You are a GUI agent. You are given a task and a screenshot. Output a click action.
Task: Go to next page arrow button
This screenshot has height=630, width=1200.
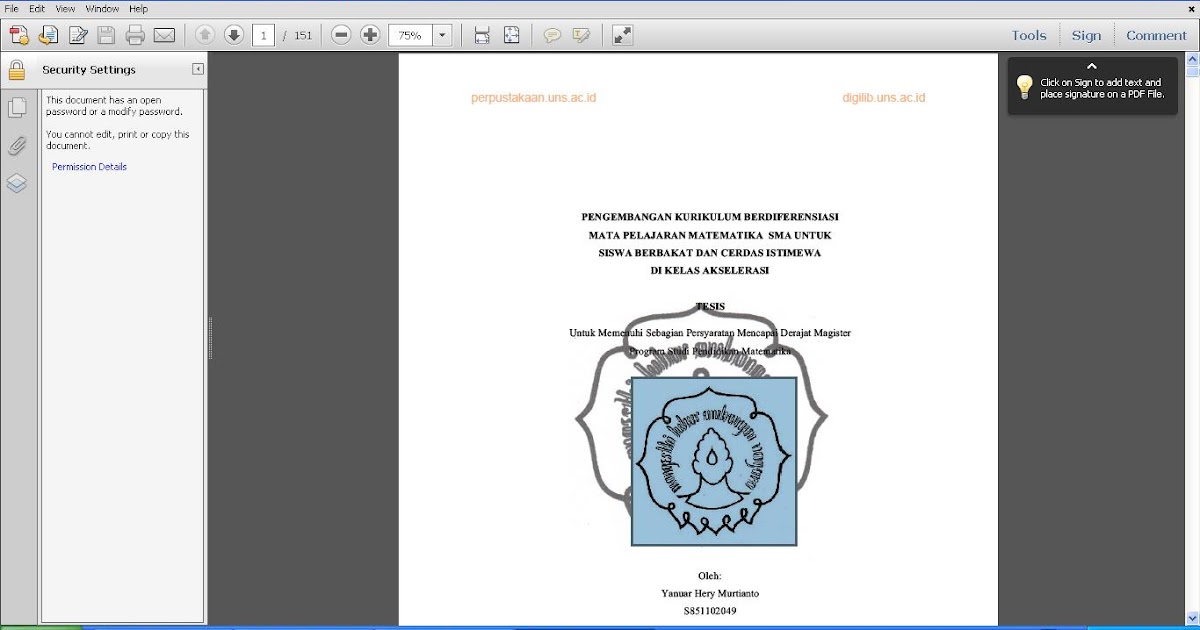pos(234,35)
